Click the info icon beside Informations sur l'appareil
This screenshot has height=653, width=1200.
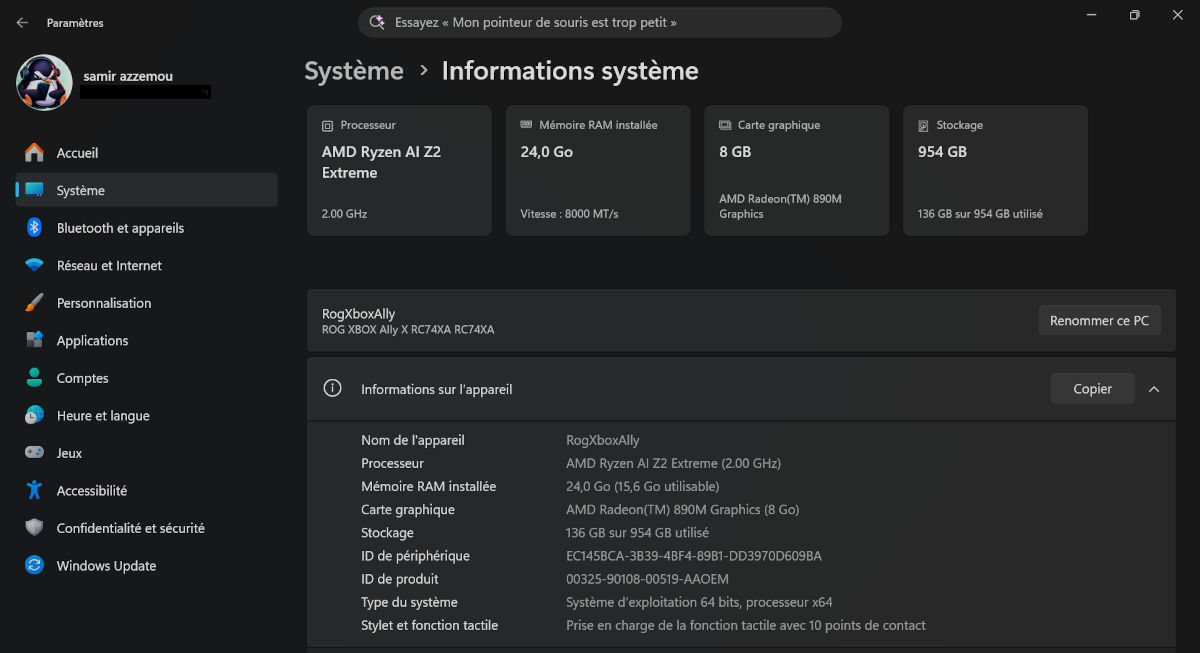coord(333,388)
